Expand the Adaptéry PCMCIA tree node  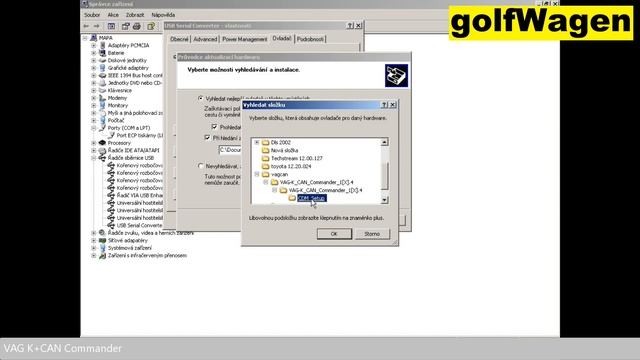pyautogui.click(x=94, y=45)
